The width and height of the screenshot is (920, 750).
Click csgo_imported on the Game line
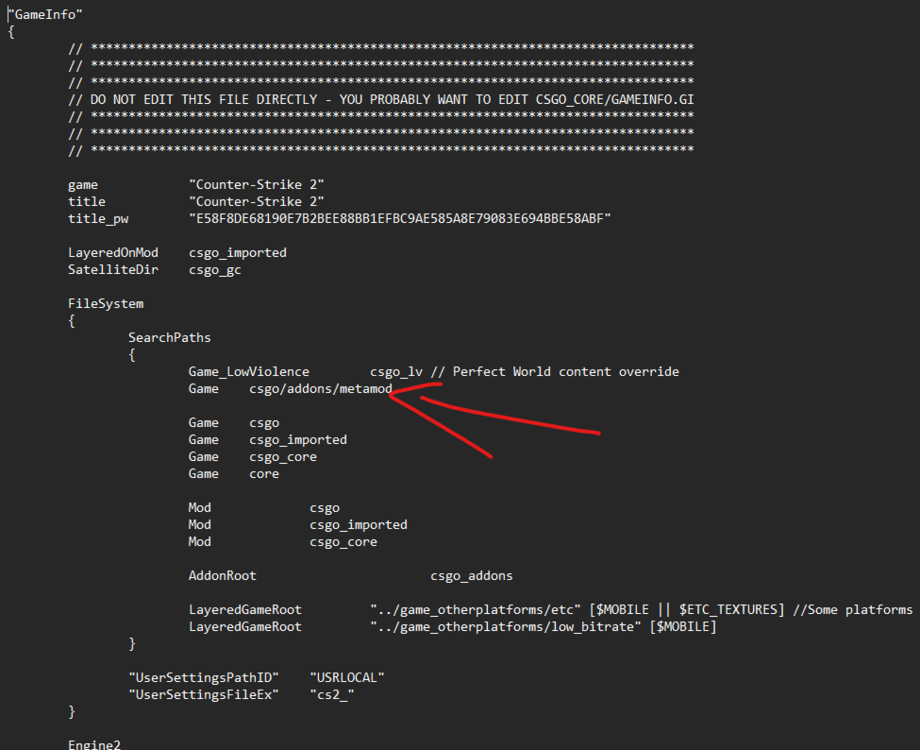pyautogui.click(x=298, y=440)
